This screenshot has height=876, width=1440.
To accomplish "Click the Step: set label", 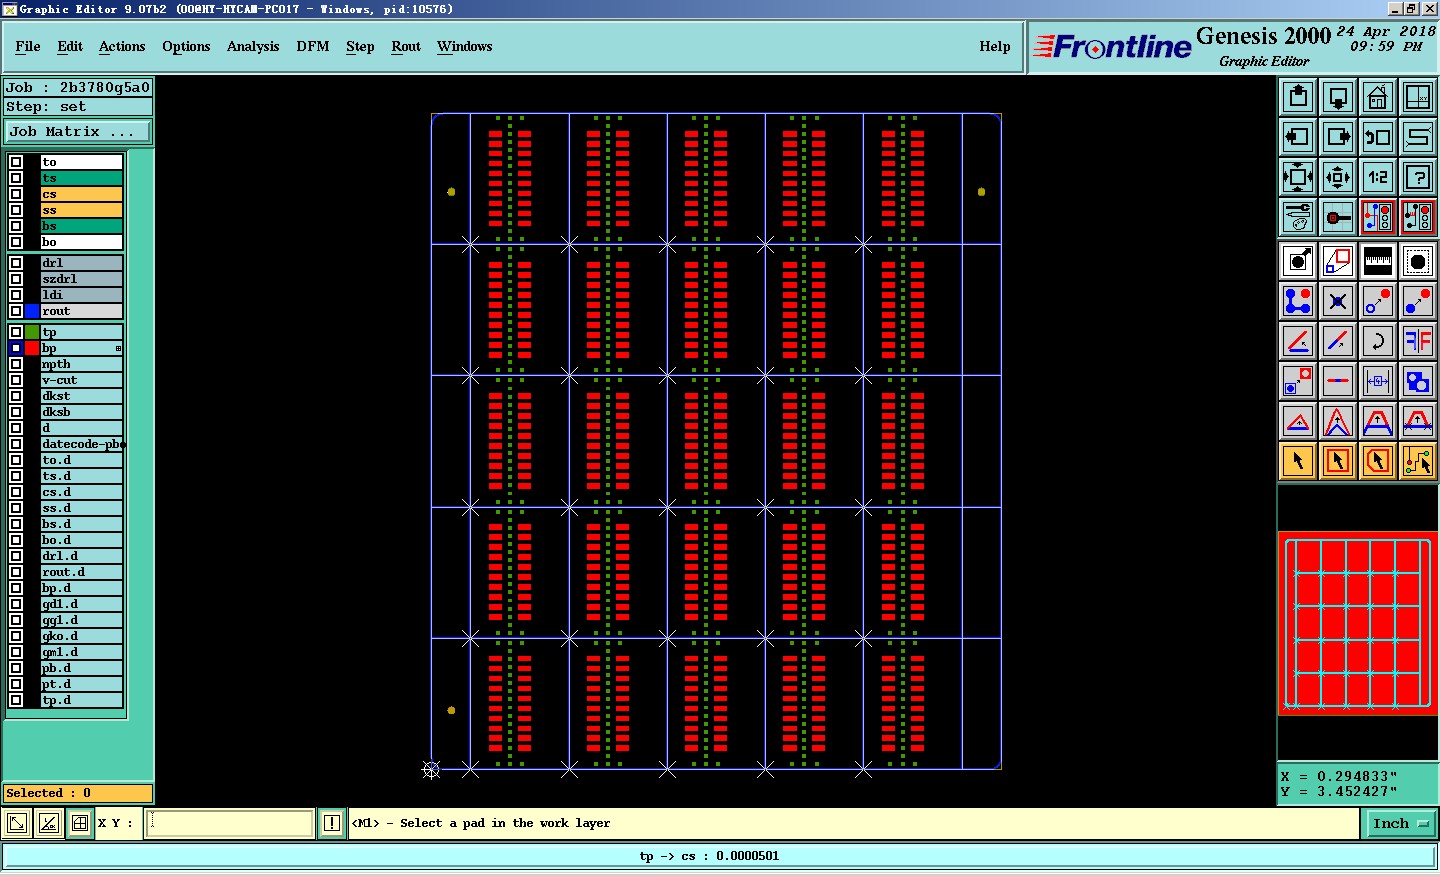I will point(78,106).
